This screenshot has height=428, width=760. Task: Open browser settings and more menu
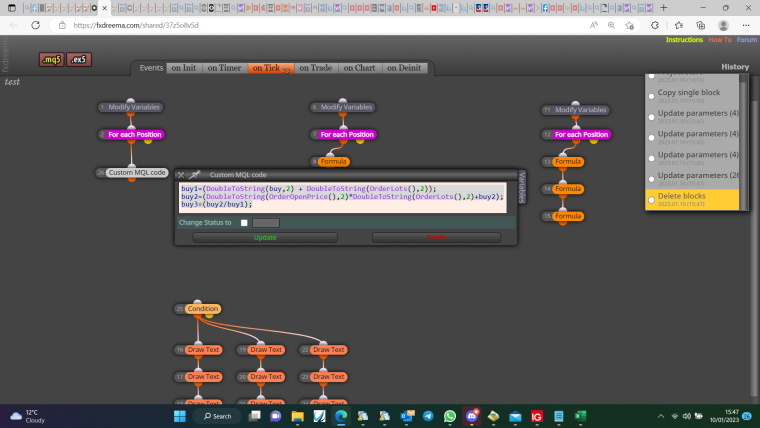pos(746,25)
